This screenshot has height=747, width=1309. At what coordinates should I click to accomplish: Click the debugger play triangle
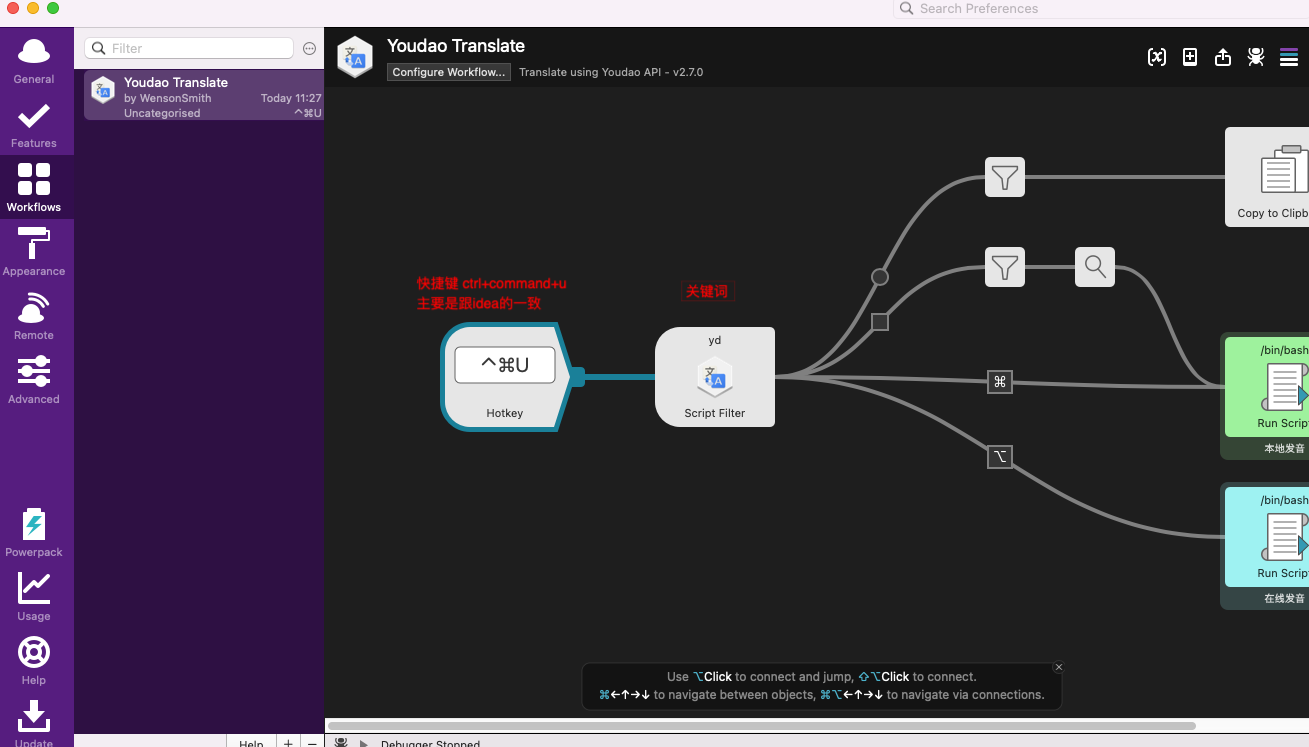364,743
